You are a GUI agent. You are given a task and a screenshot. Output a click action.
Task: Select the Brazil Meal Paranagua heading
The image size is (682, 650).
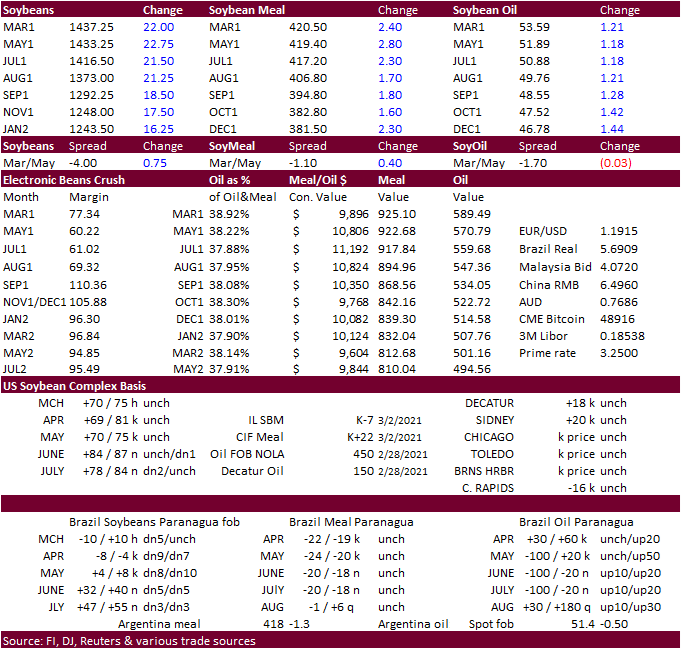click(351, 522)
